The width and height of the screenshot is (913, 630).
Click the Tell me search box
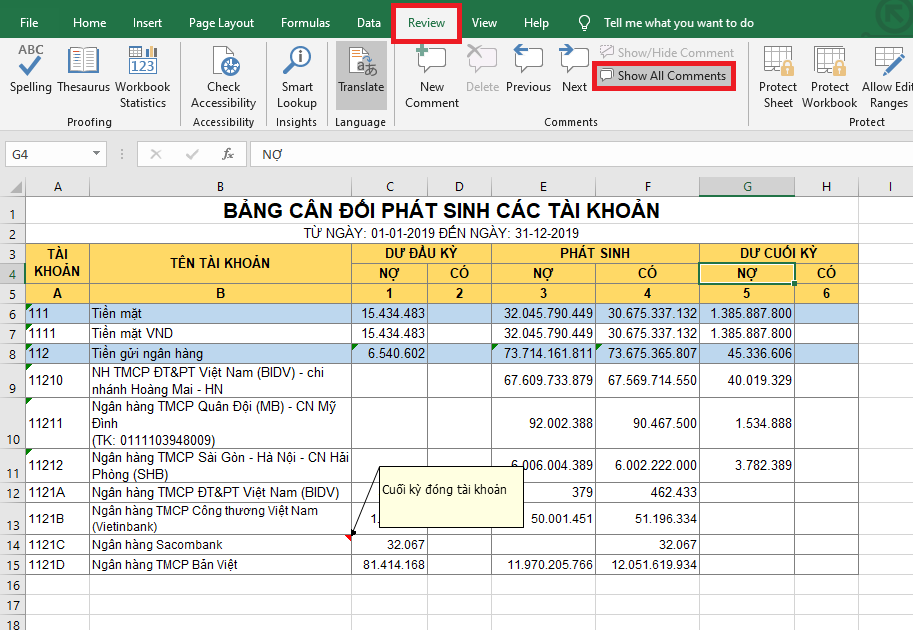click(678, 23)
